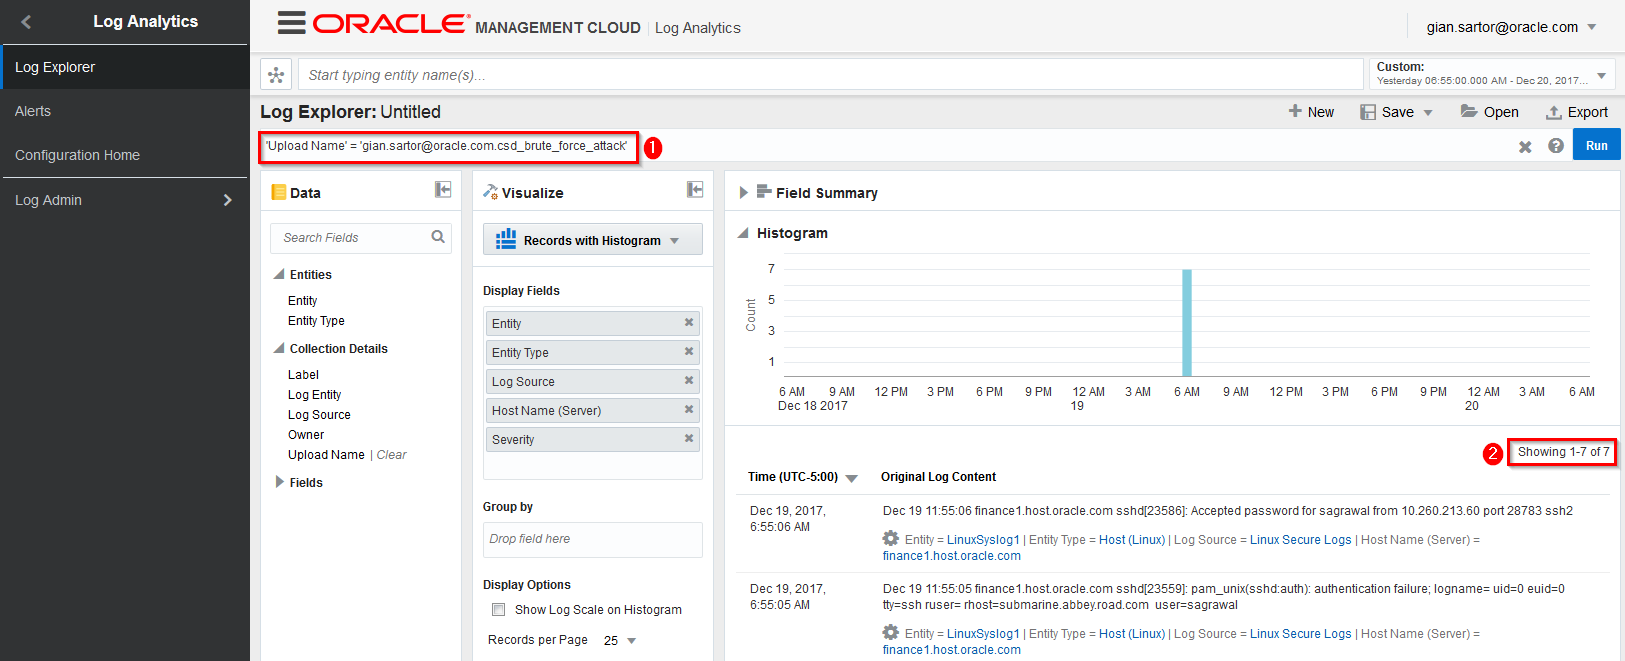Open the user account dropdown
This screenshot has height=661, width=1625.
(x=1592, y=27)
